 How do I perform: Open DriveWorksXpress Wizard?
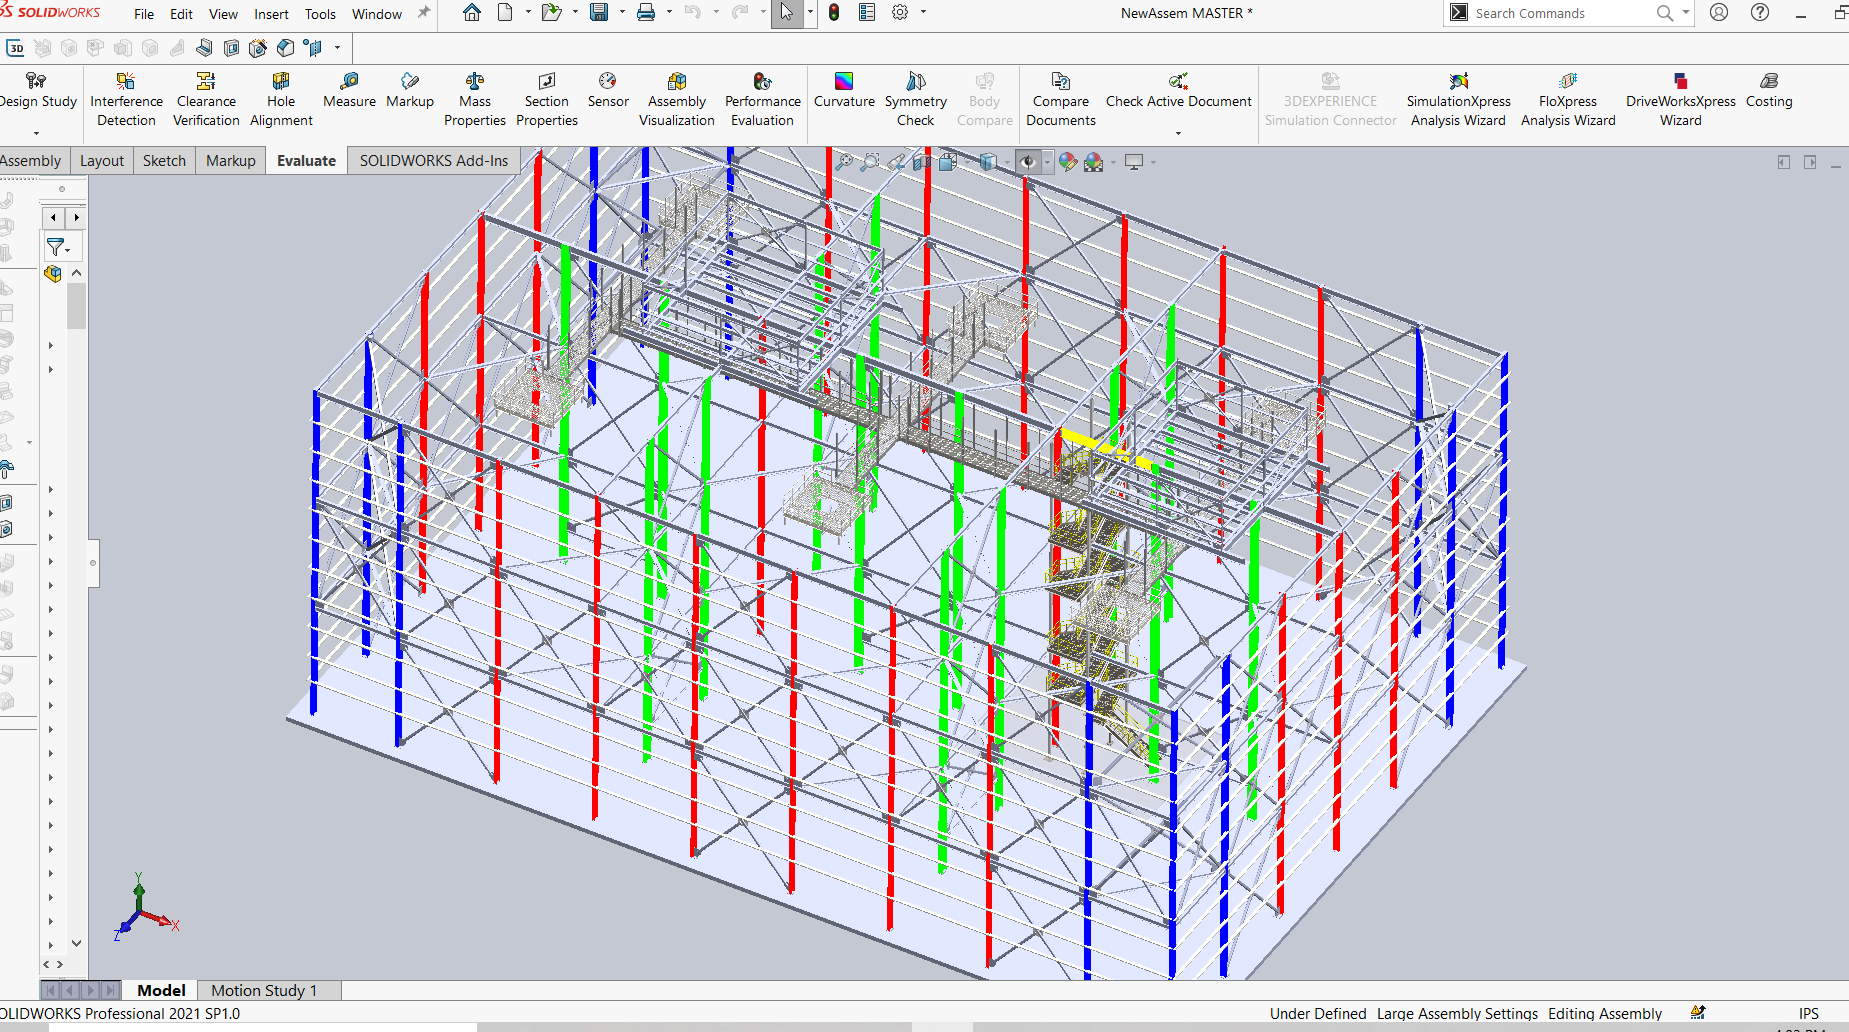point(1681,100)
